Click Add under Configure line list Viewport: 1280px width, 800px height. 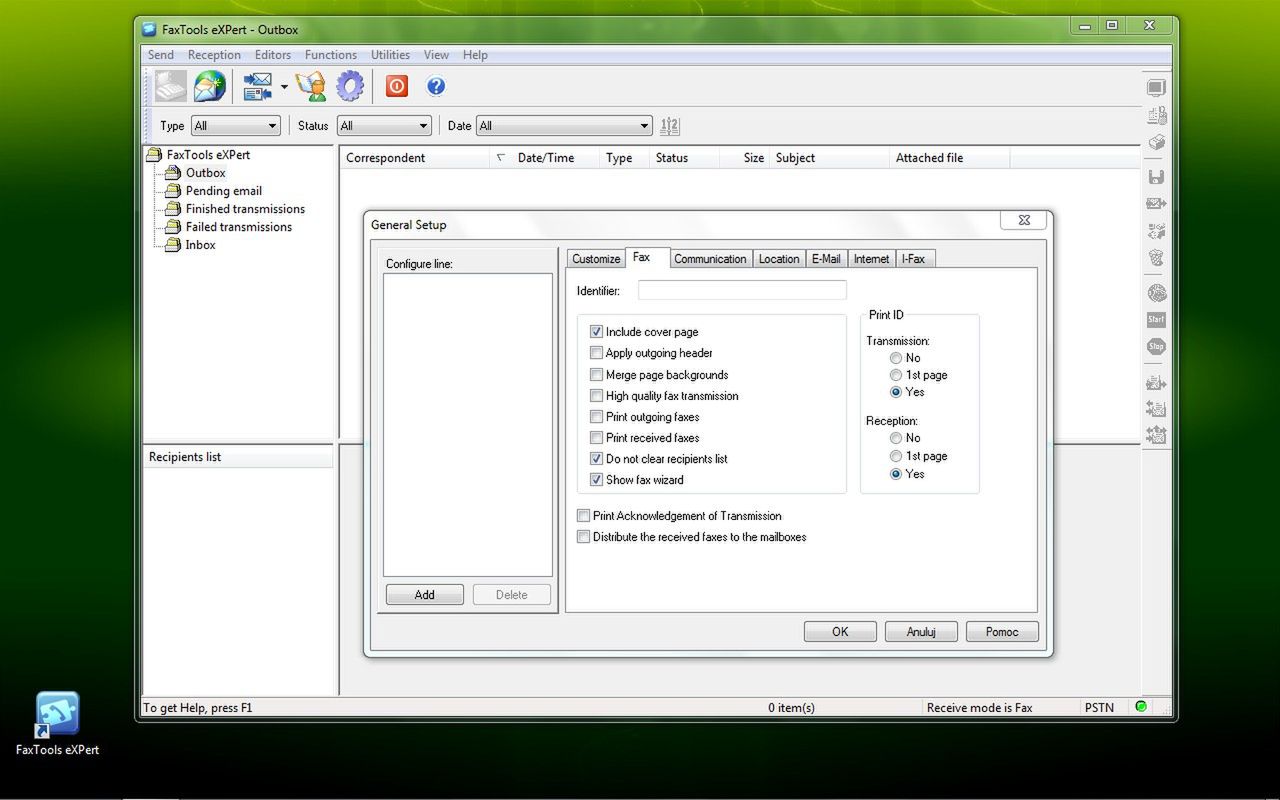[425, 595]
